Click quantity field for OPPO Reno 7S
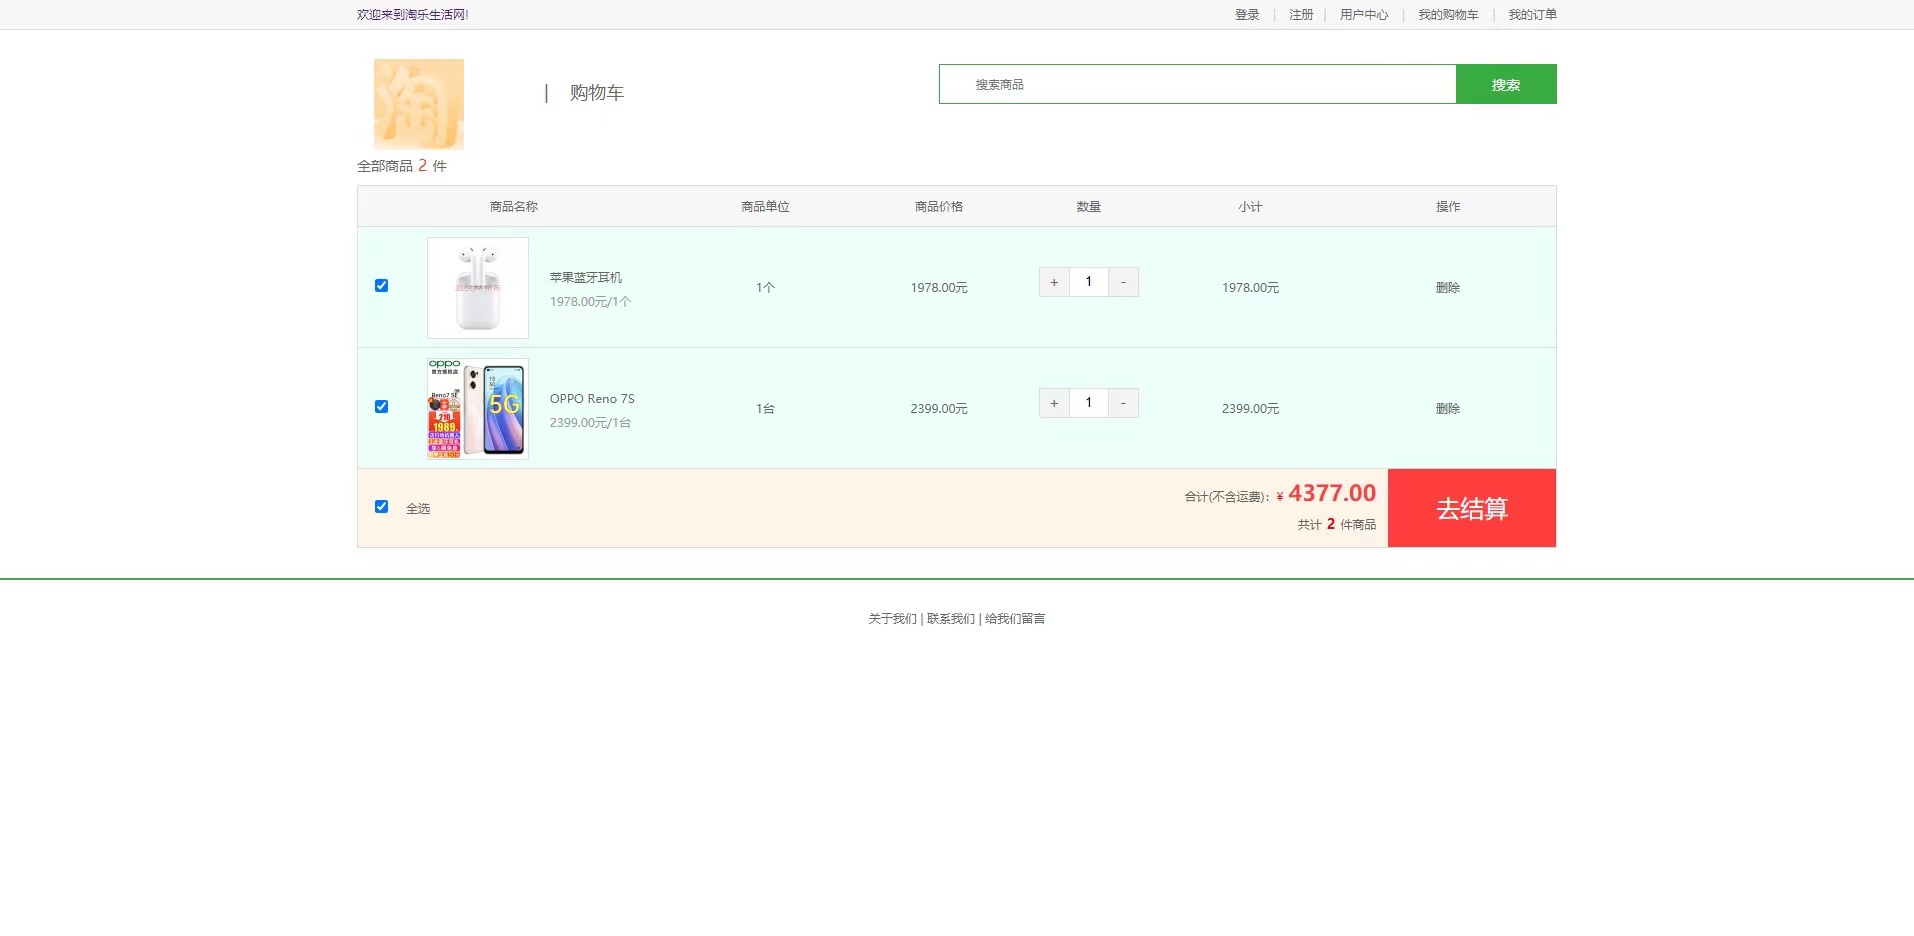This screenshot has width=1914, height=936. coord(1089,403)
